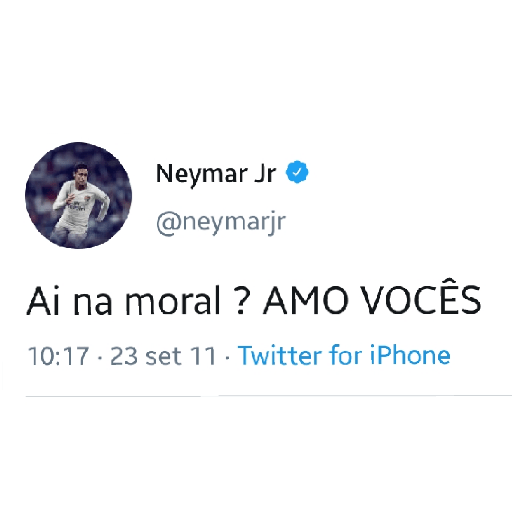Click the dot separator before Twitter for iPhone
This screenshot has width=512, height=512.
coord(227,359)
